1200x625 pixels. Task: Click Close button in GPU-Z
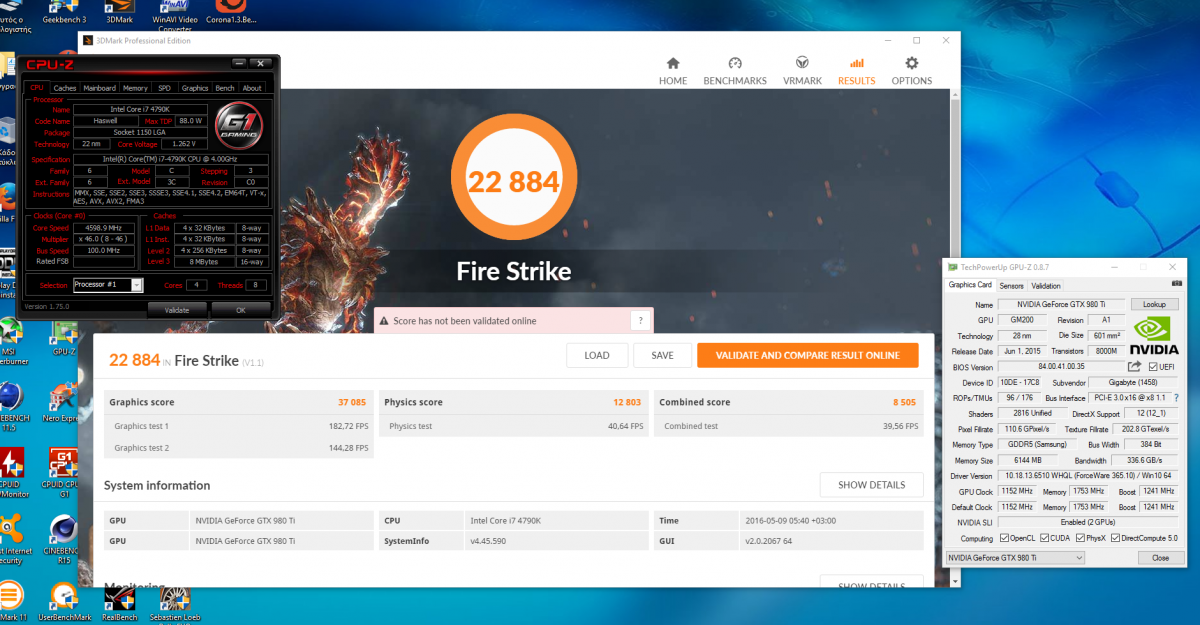(x=1160, y=557)
